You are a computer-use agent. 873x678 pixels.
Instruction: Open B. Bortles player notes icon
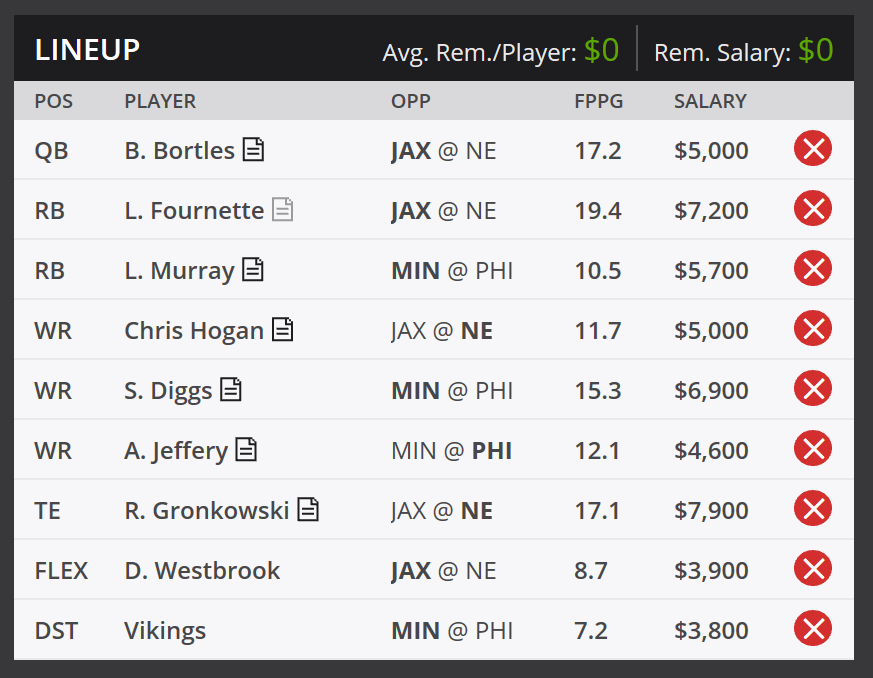pyautogui.click(x=253, y=149)
